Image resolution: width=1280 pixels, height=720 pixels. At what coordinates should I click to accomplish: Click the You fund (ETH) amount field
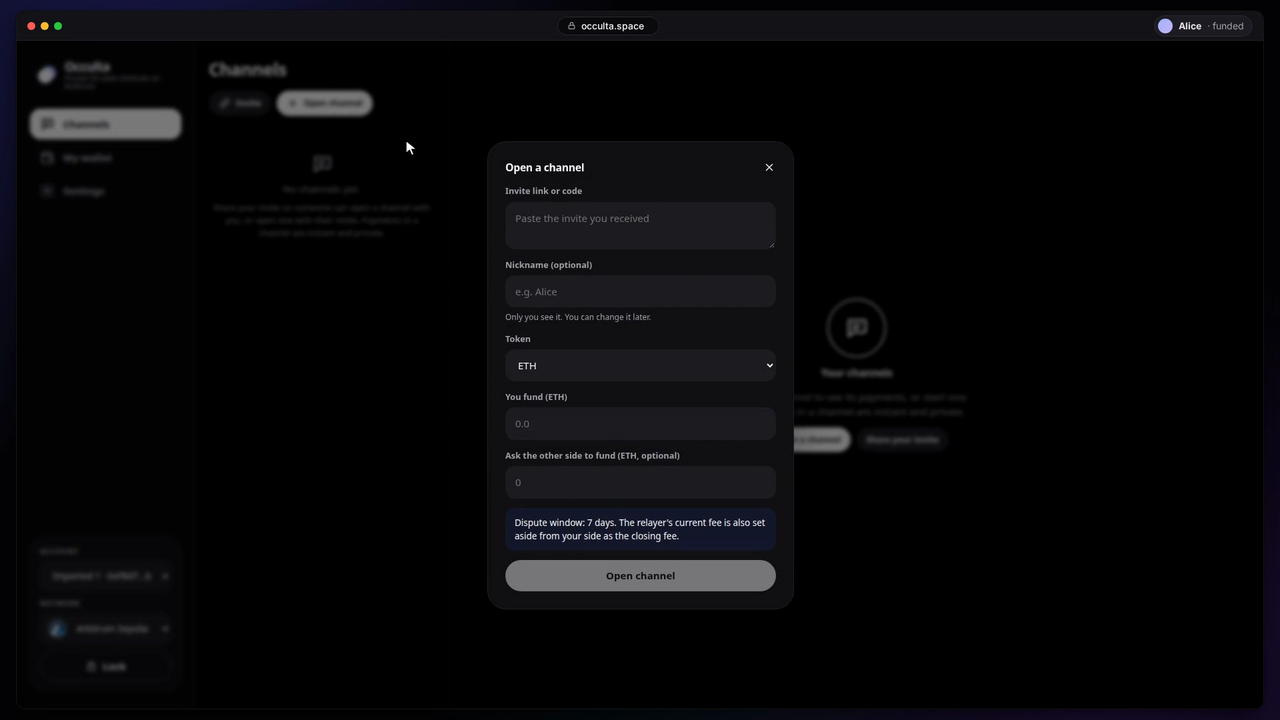pyautogui.click(x=640, y=424)
